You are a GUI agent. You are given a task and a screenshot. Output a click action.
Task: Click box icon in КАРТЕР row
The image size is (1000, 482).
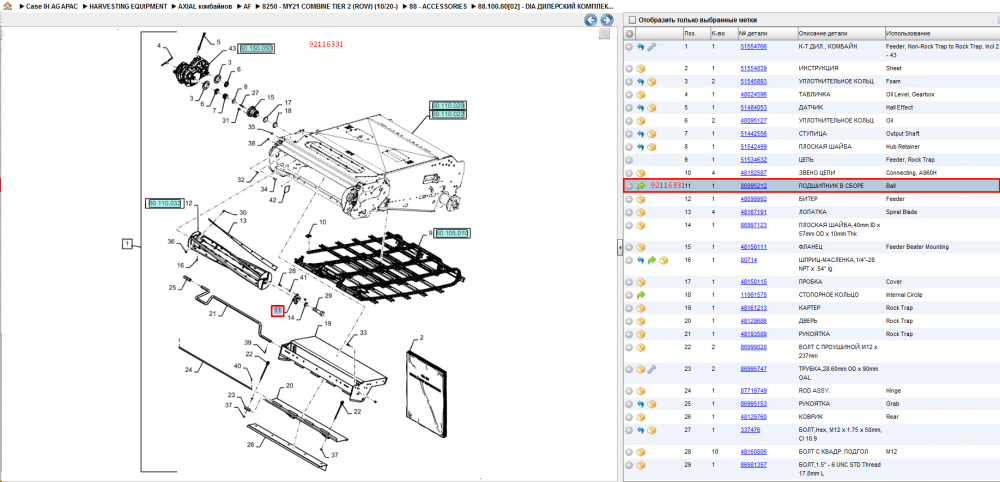pos(640,308)
